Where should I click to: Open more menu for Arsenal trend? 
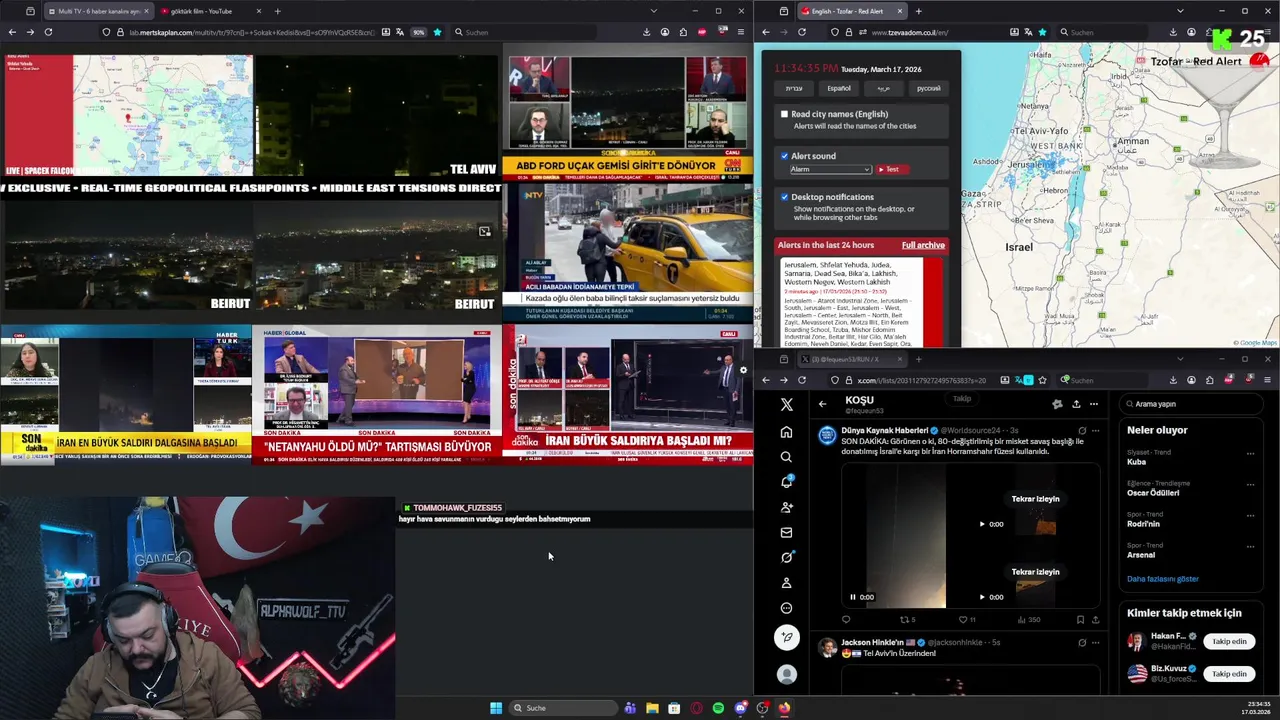[x=1250, y=547]
